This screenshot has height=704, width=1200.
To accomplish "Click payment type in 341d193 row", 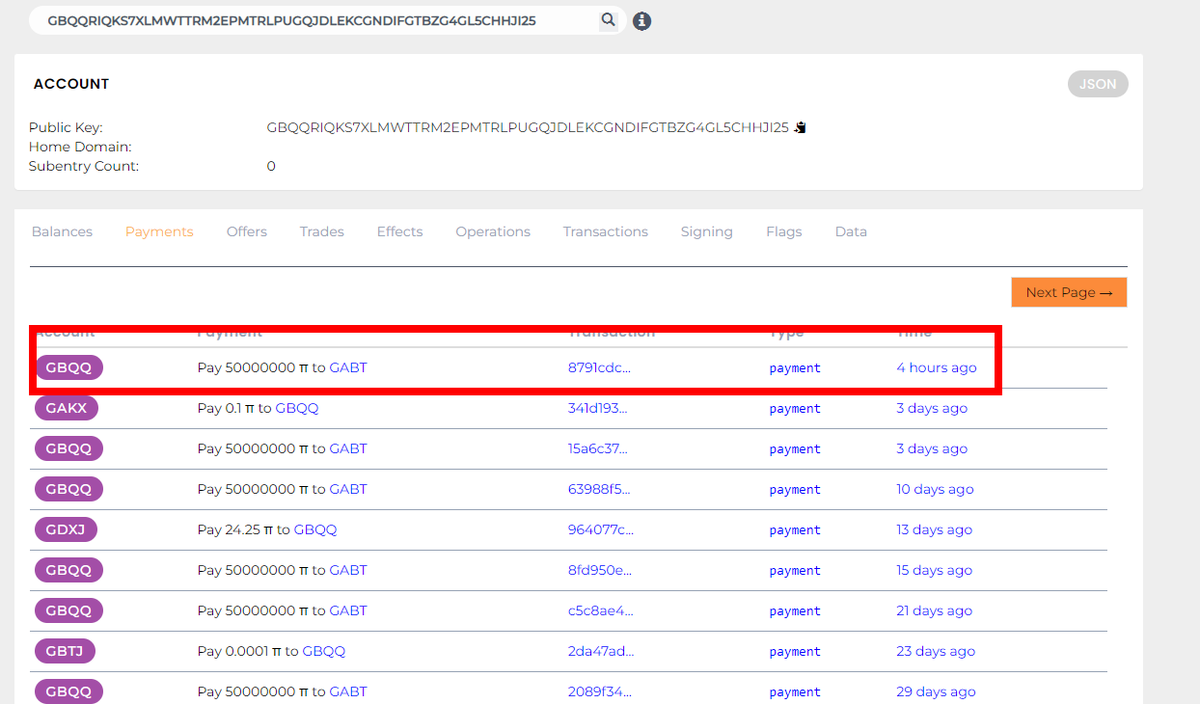I will tap(795, 408).
